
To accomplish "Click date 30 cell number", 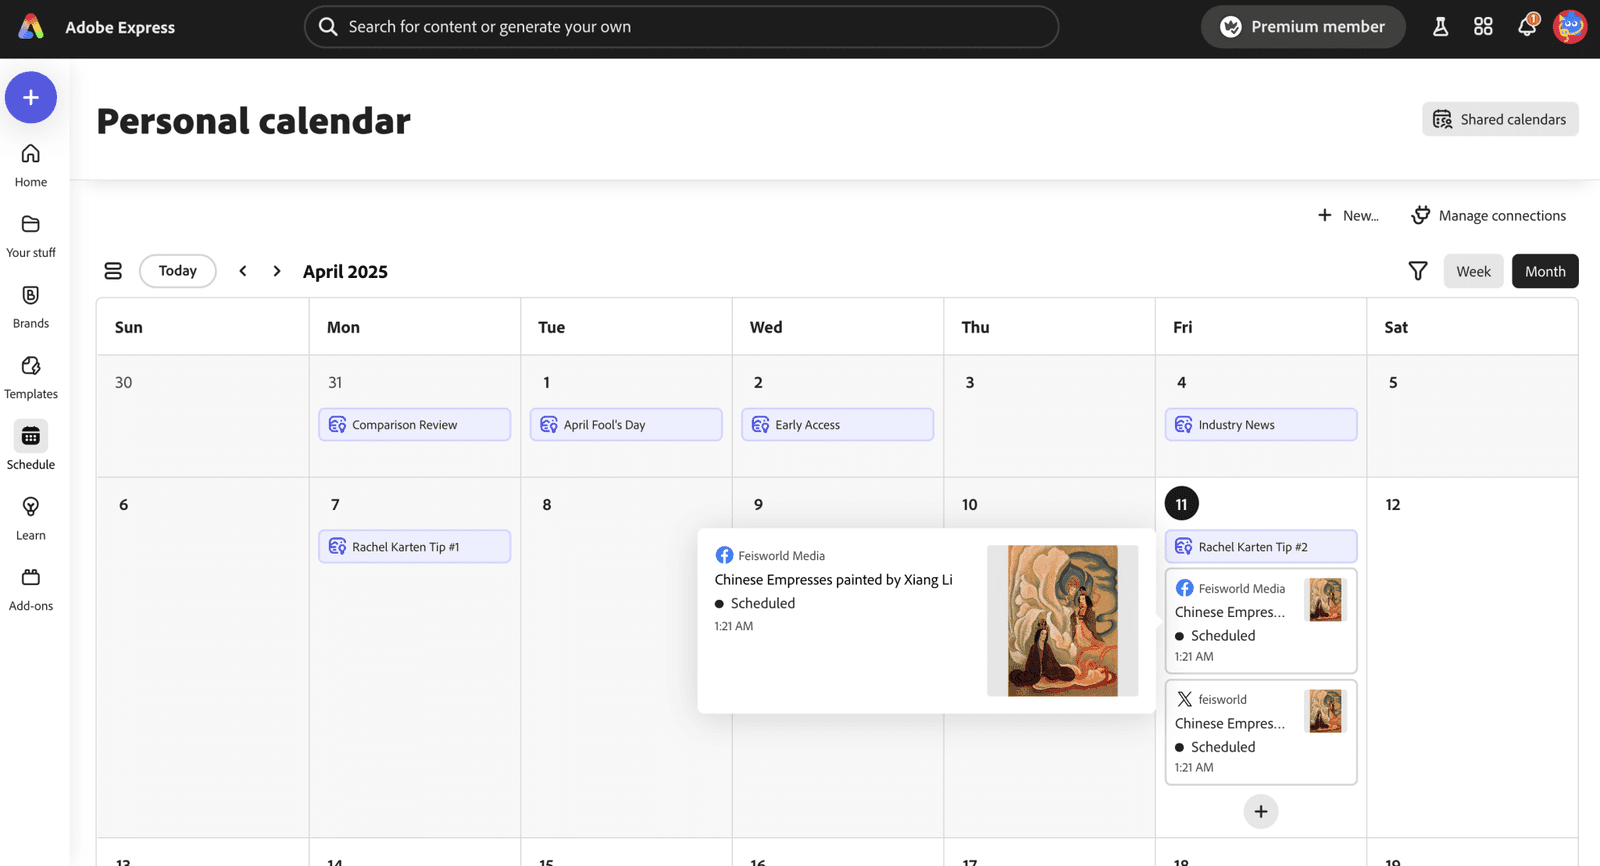I will pos(123,382).
